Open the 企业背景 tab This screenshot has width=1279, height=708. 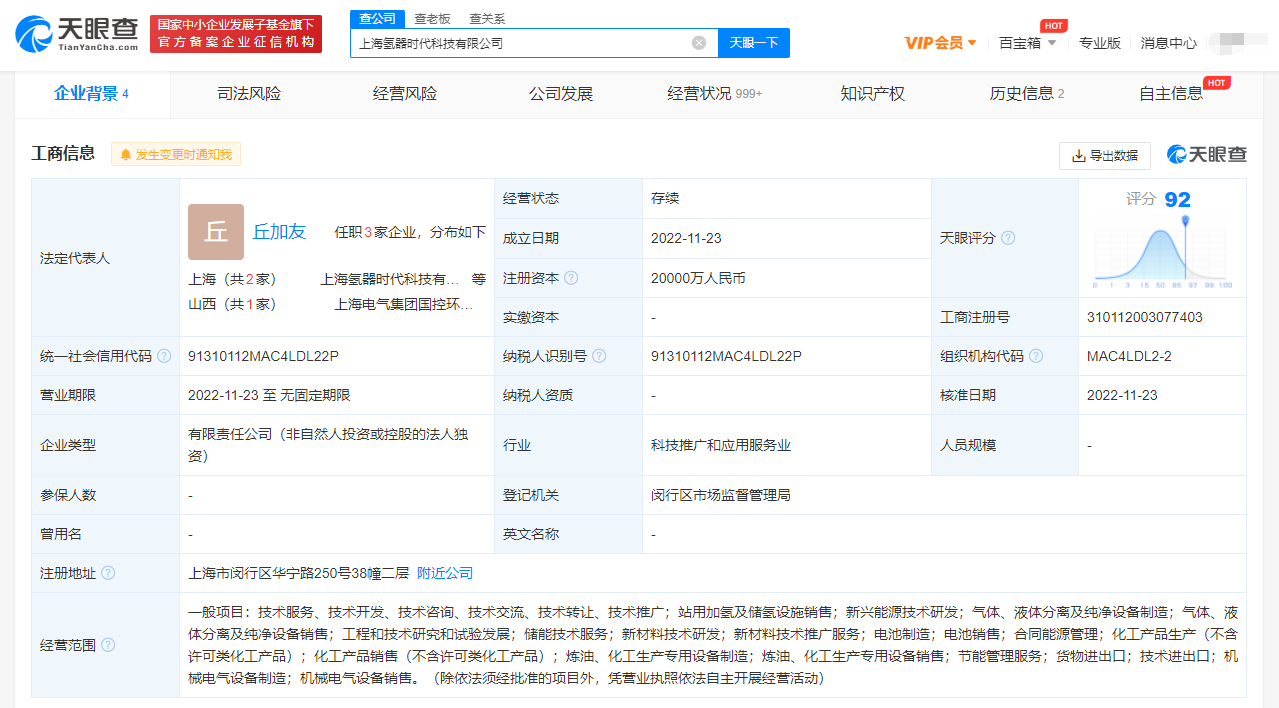(92, 94)
